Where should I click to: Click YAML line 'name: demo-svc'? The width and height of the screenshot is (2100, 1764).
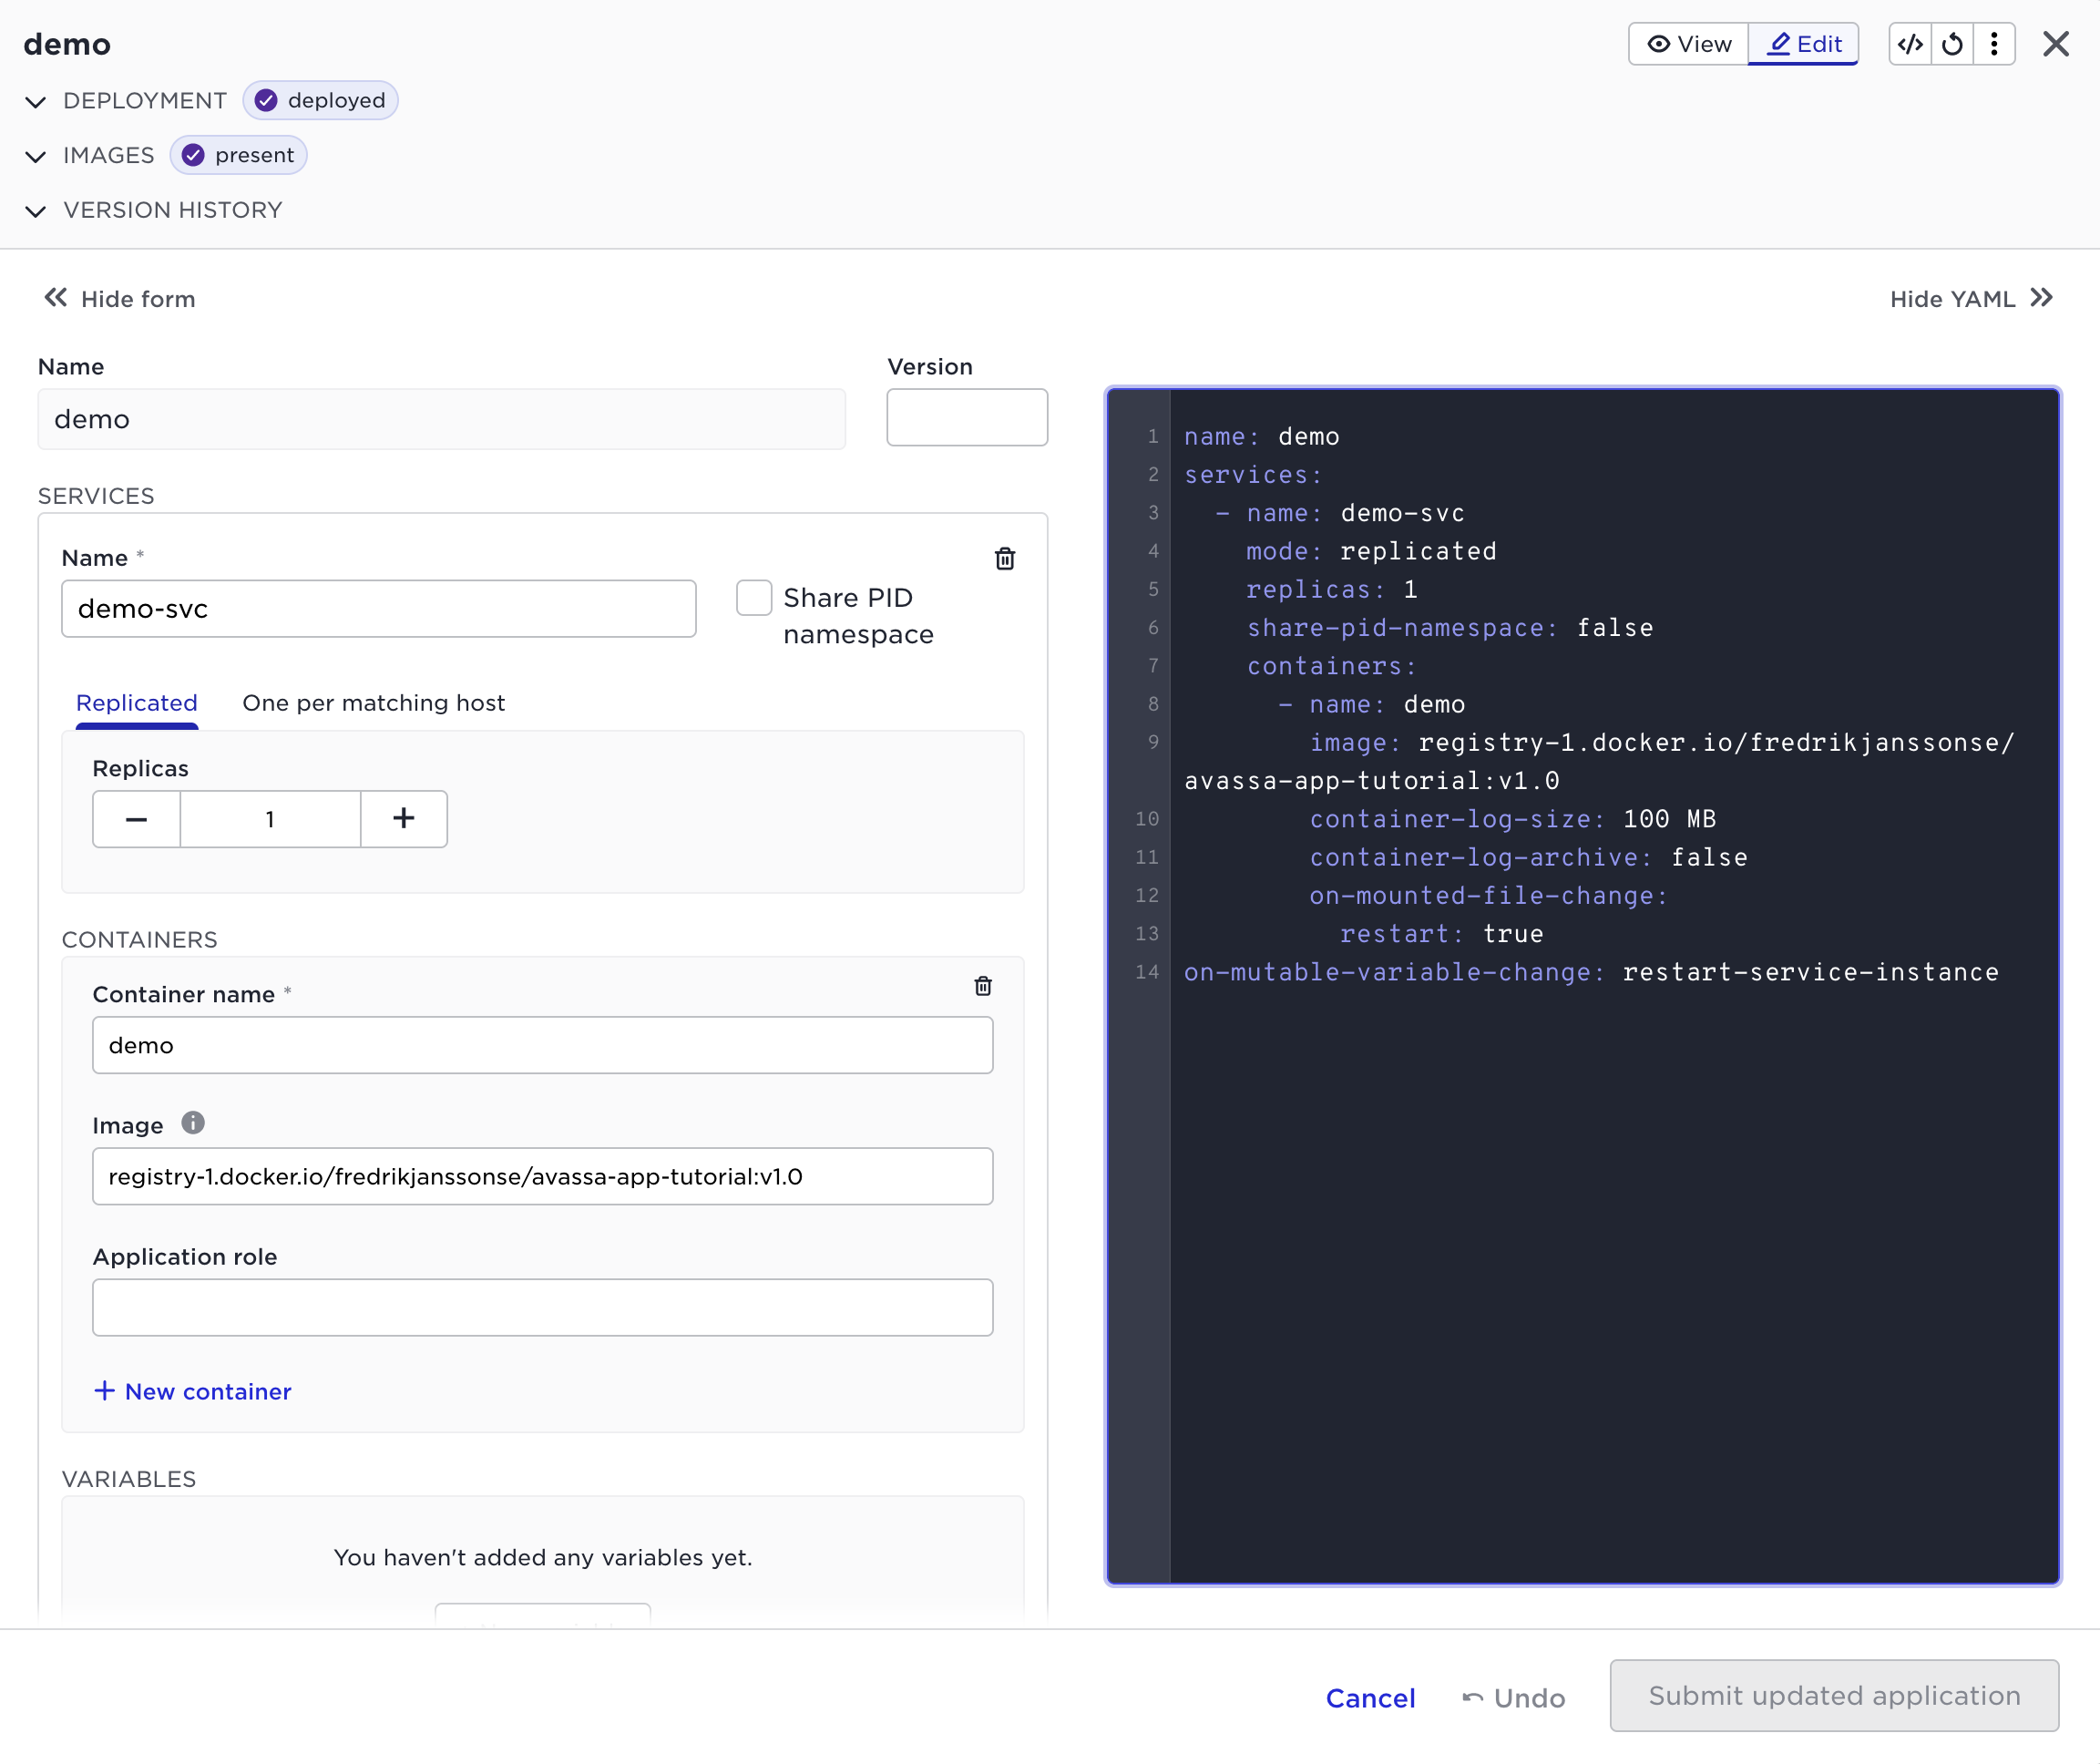click(1340, 513)
